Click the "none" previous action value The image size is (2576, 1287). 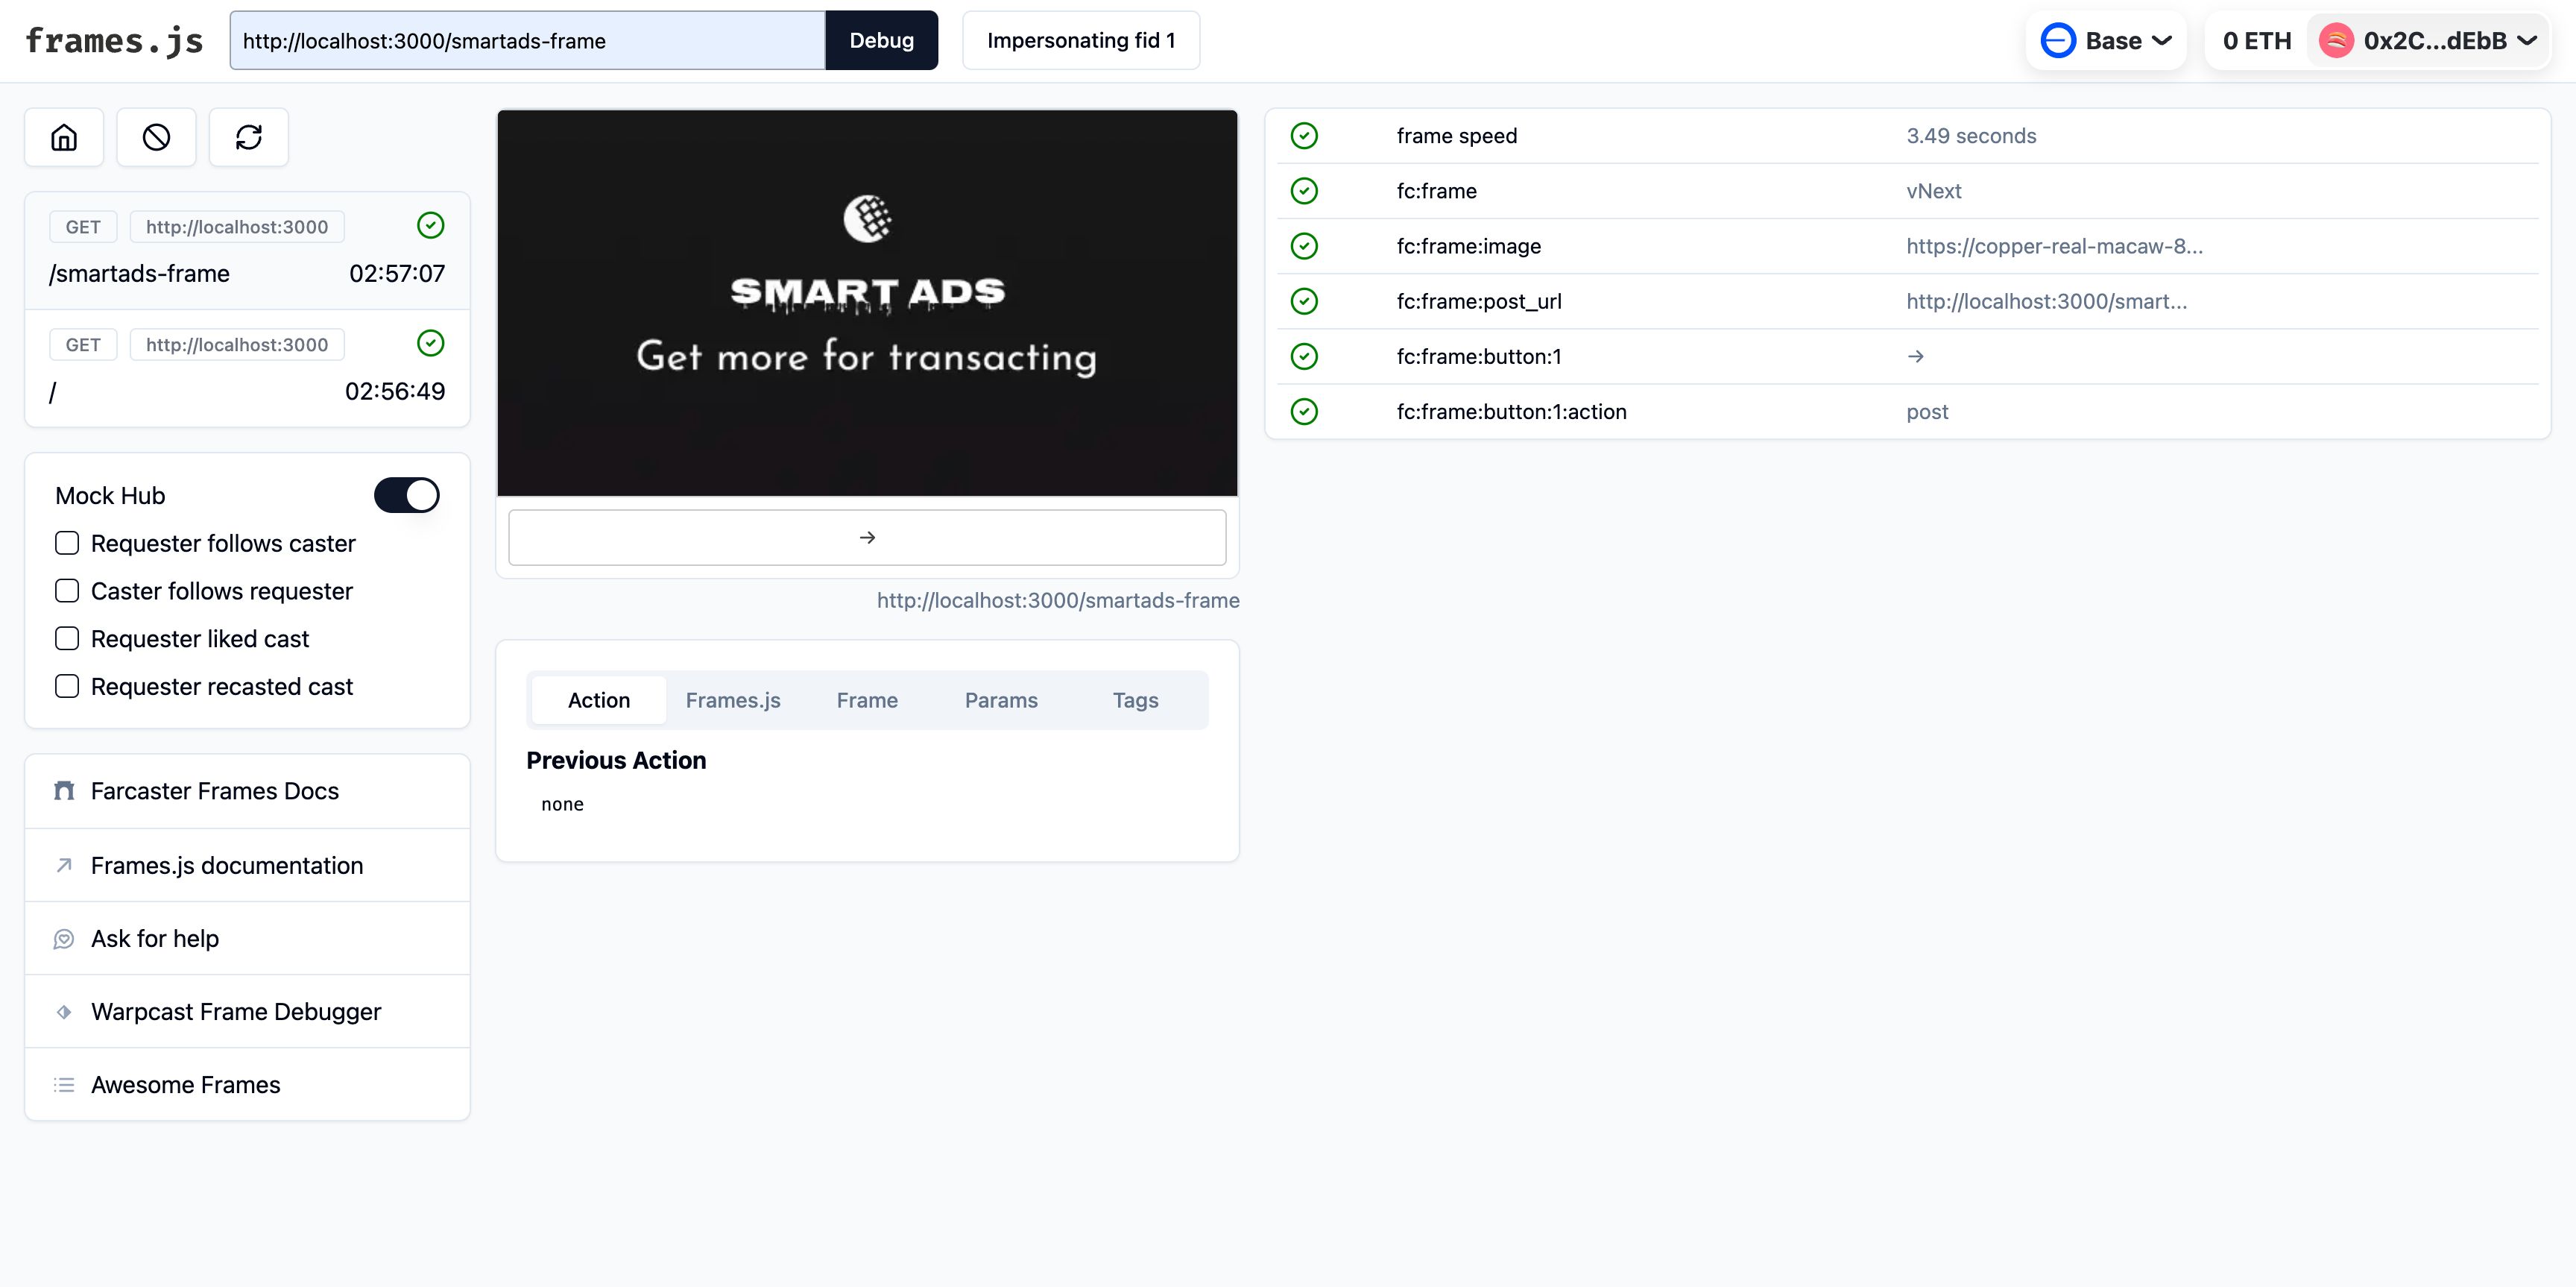click(x=562, y=804)
